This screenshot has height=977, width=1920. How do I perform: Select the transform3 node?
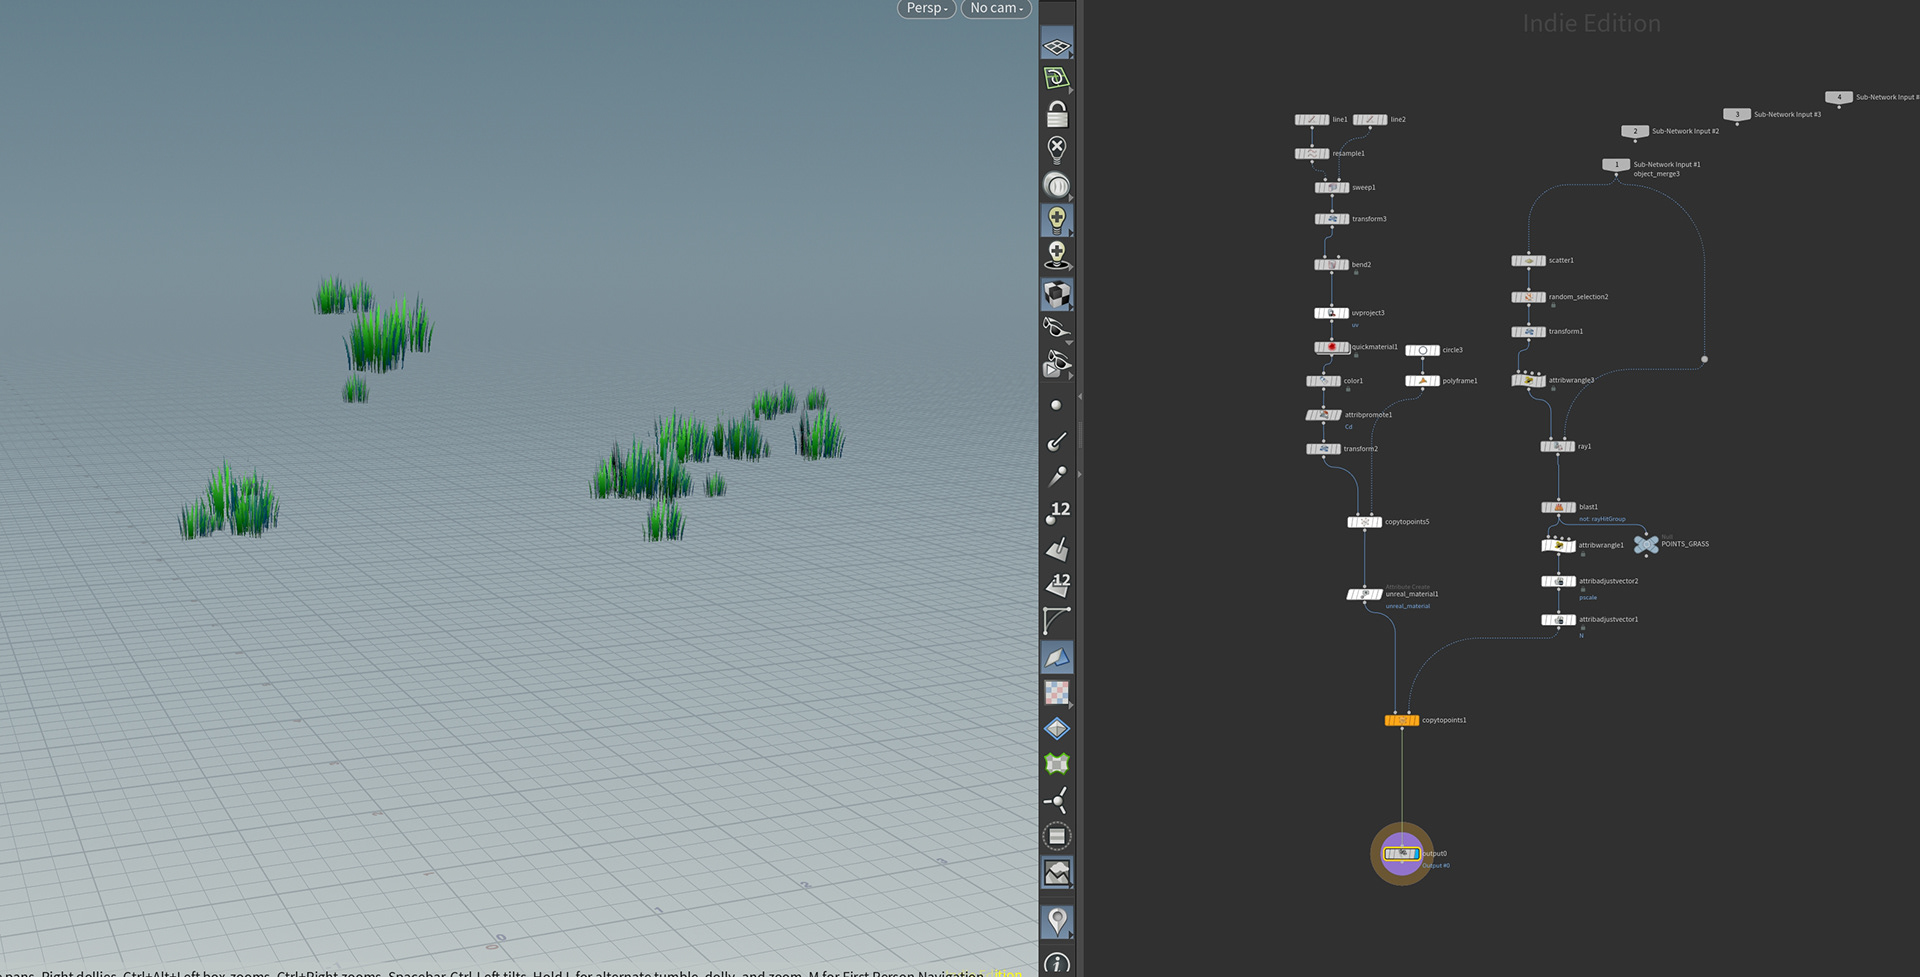tap(1331, 219)
